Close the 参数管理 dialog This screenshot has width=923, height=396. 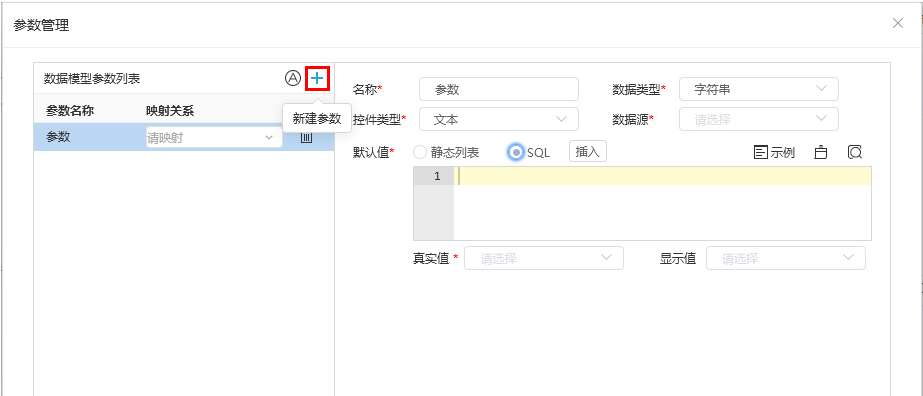pyautogui.click(x=898, y=23)
